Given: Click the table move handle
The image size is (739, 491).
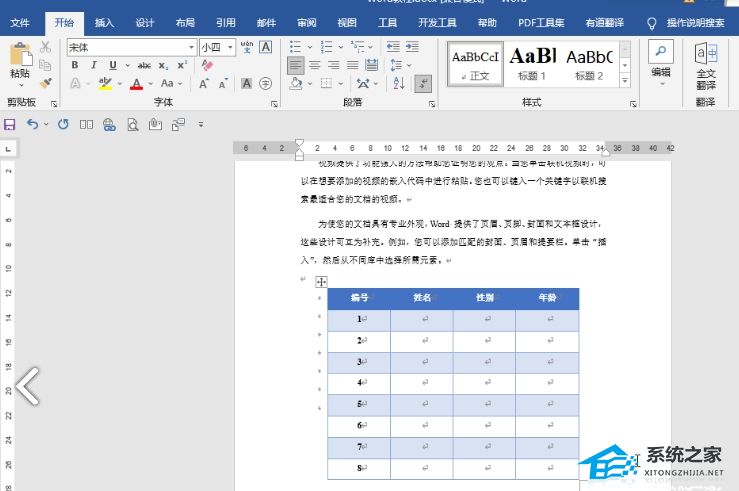Looking at the screenshot, I should click(x=321, y=282).
